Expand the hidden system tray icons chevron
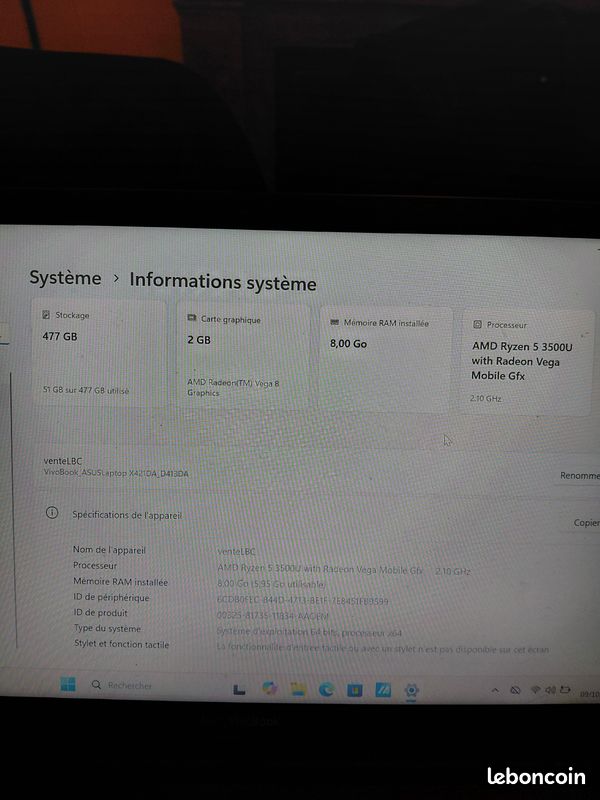The image size is (600, 800). (x=495, y=690)
